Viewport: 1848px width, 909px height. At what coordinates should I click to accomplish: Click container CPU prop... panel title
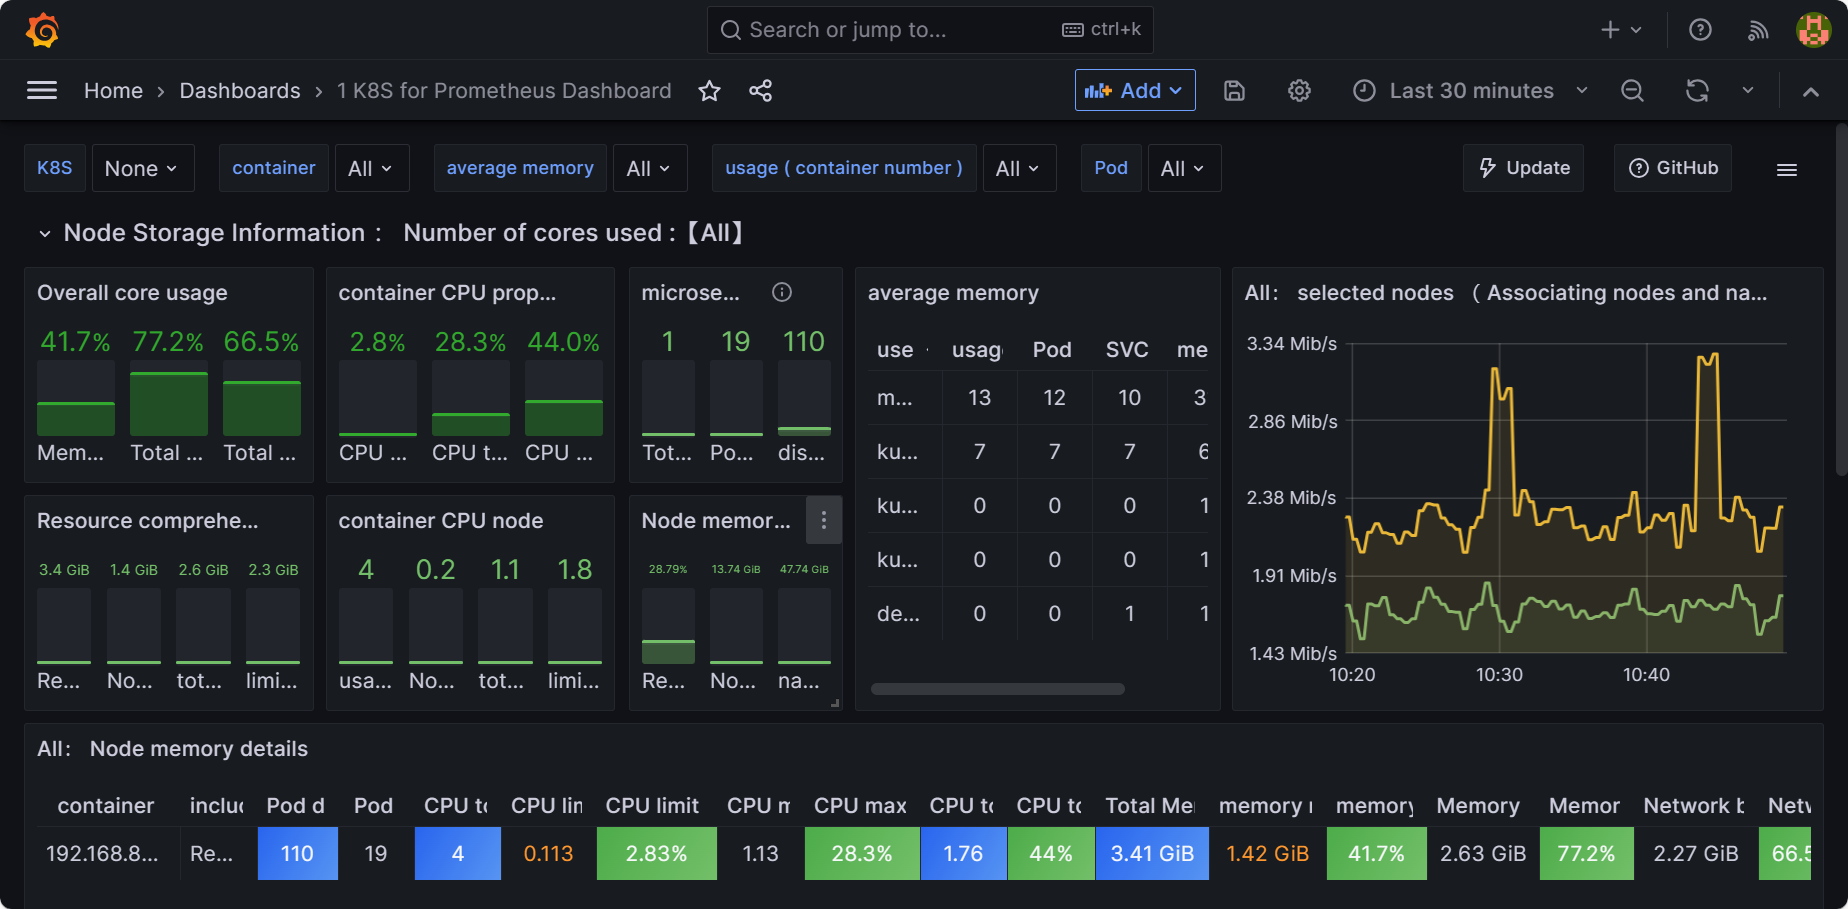(x=447, y=293)
